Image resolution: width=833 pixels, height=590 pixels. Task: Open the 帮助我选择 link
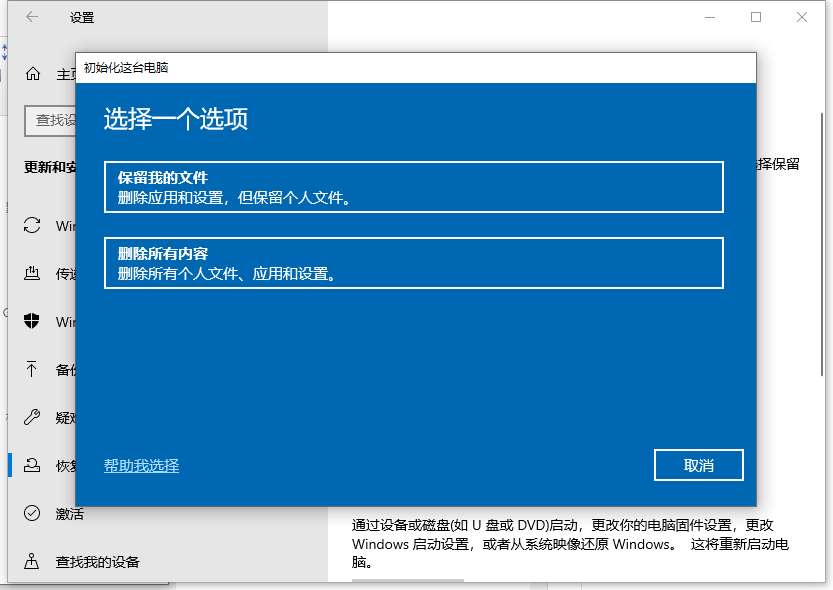[x=140, y=465]
